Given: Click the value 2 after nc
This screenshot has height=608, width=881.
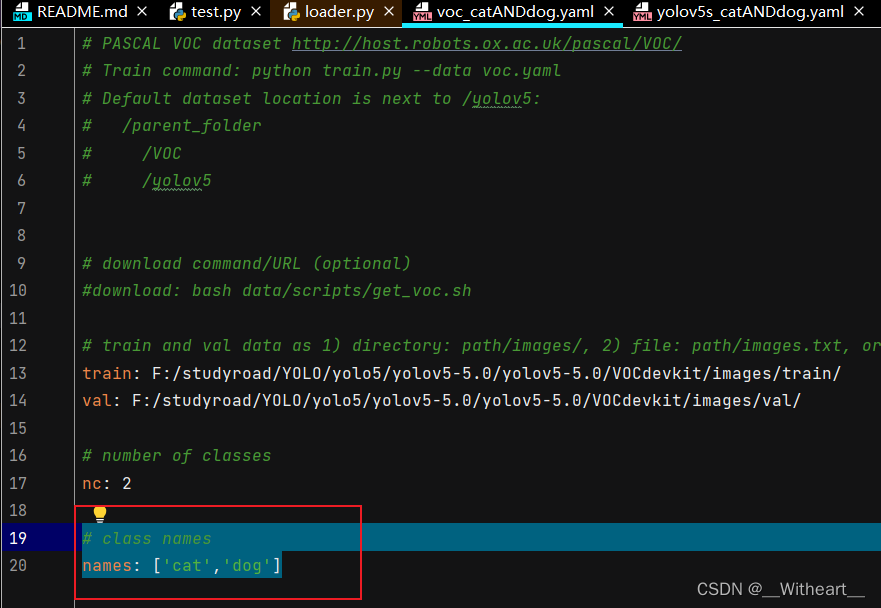Looking at the screenshot, I should click(x=127, y=483).
